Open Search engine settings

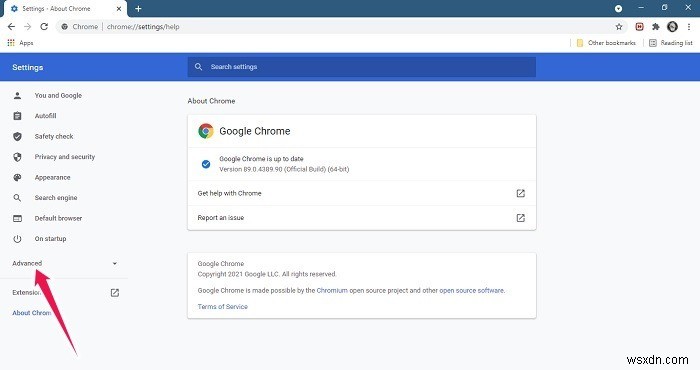[x=56, y=198]
